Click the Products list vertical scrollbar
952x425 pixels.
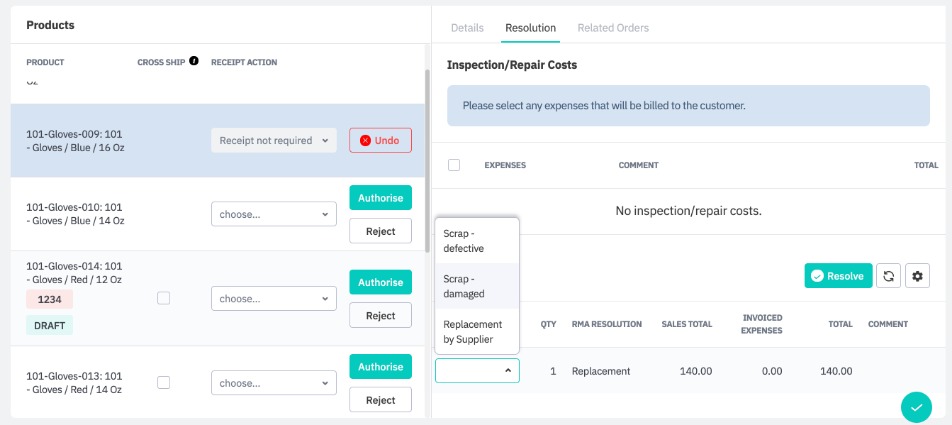tap(427, 160)
